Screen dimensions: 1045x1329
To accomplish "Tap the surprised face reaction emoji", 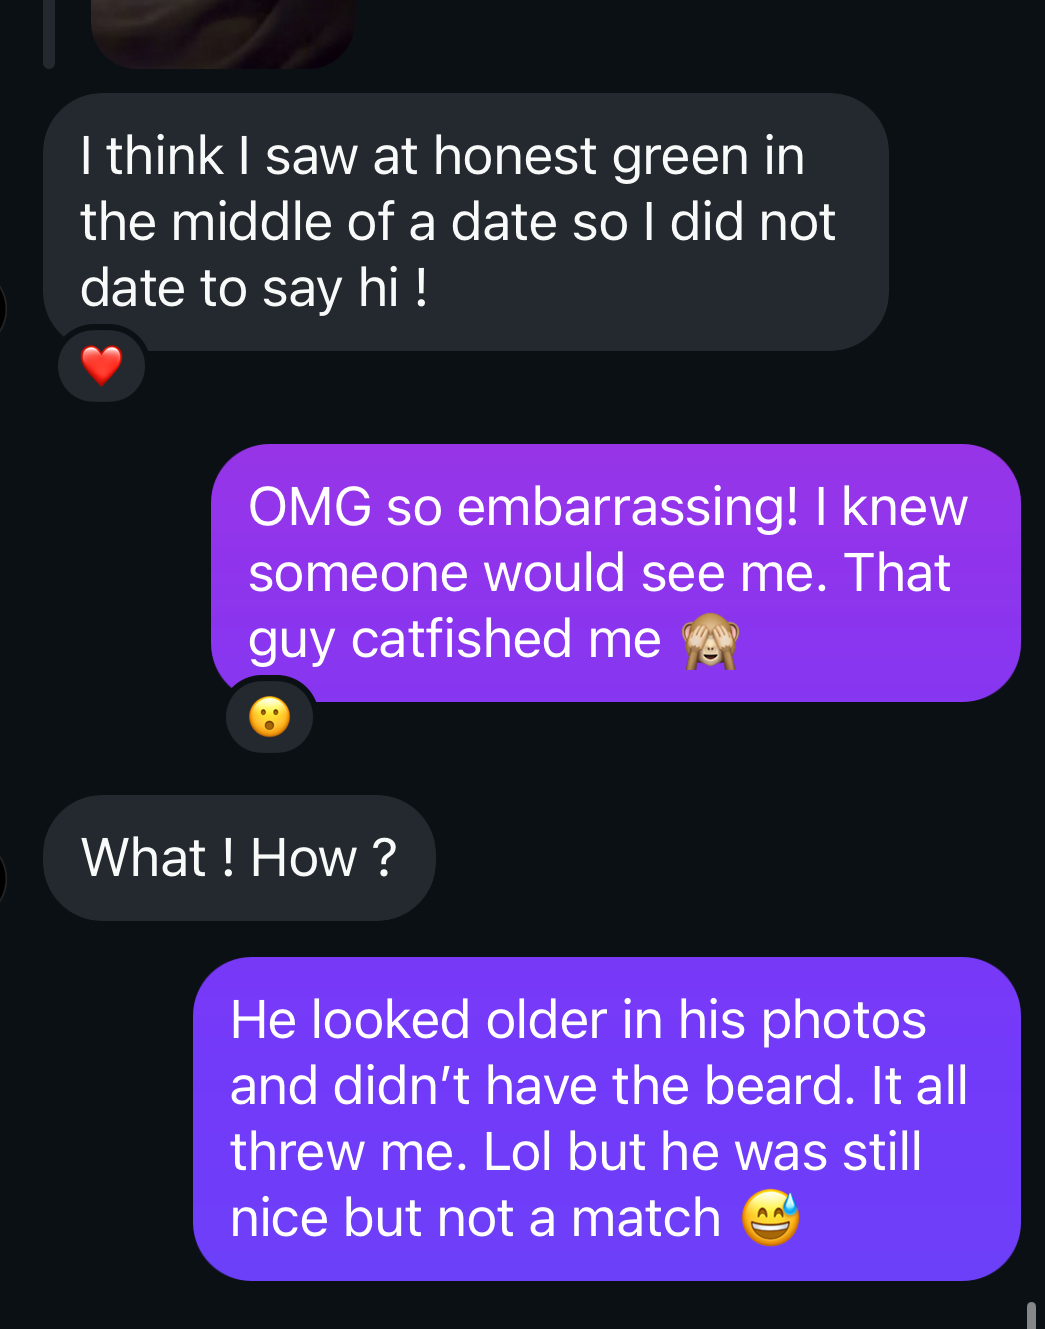I will (x=269, y=717).
